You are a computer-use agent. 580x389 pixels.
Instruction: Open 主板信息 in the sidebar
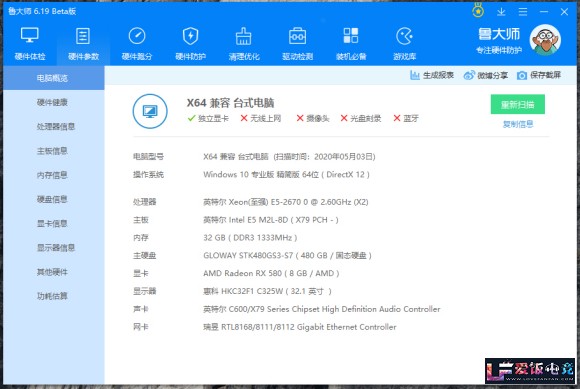(x=52, y=150)
